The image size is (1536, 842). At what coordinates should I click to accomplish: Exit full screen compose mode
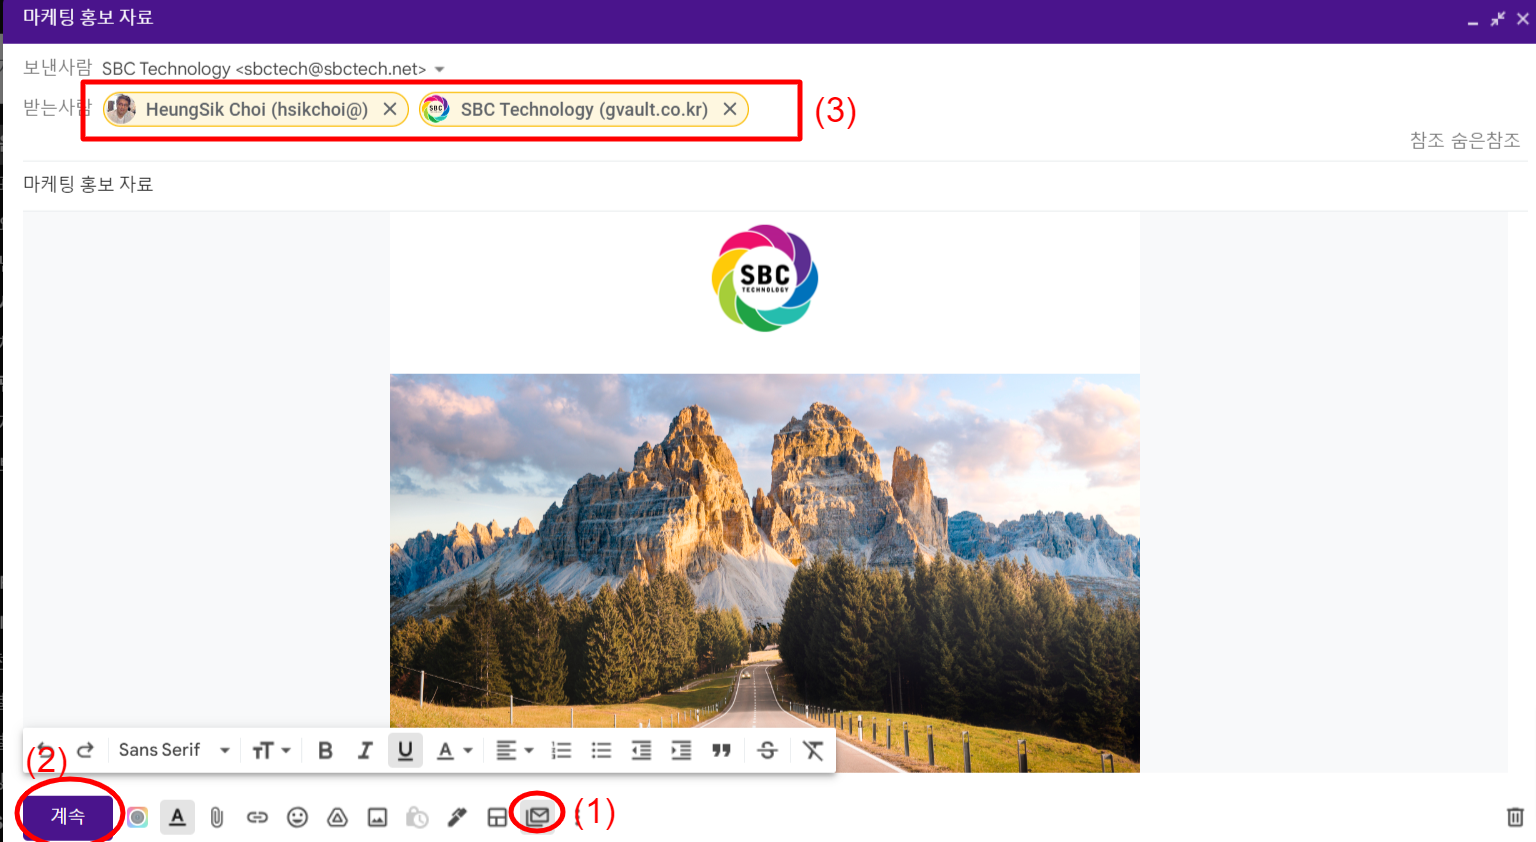tap(1497, 19)
